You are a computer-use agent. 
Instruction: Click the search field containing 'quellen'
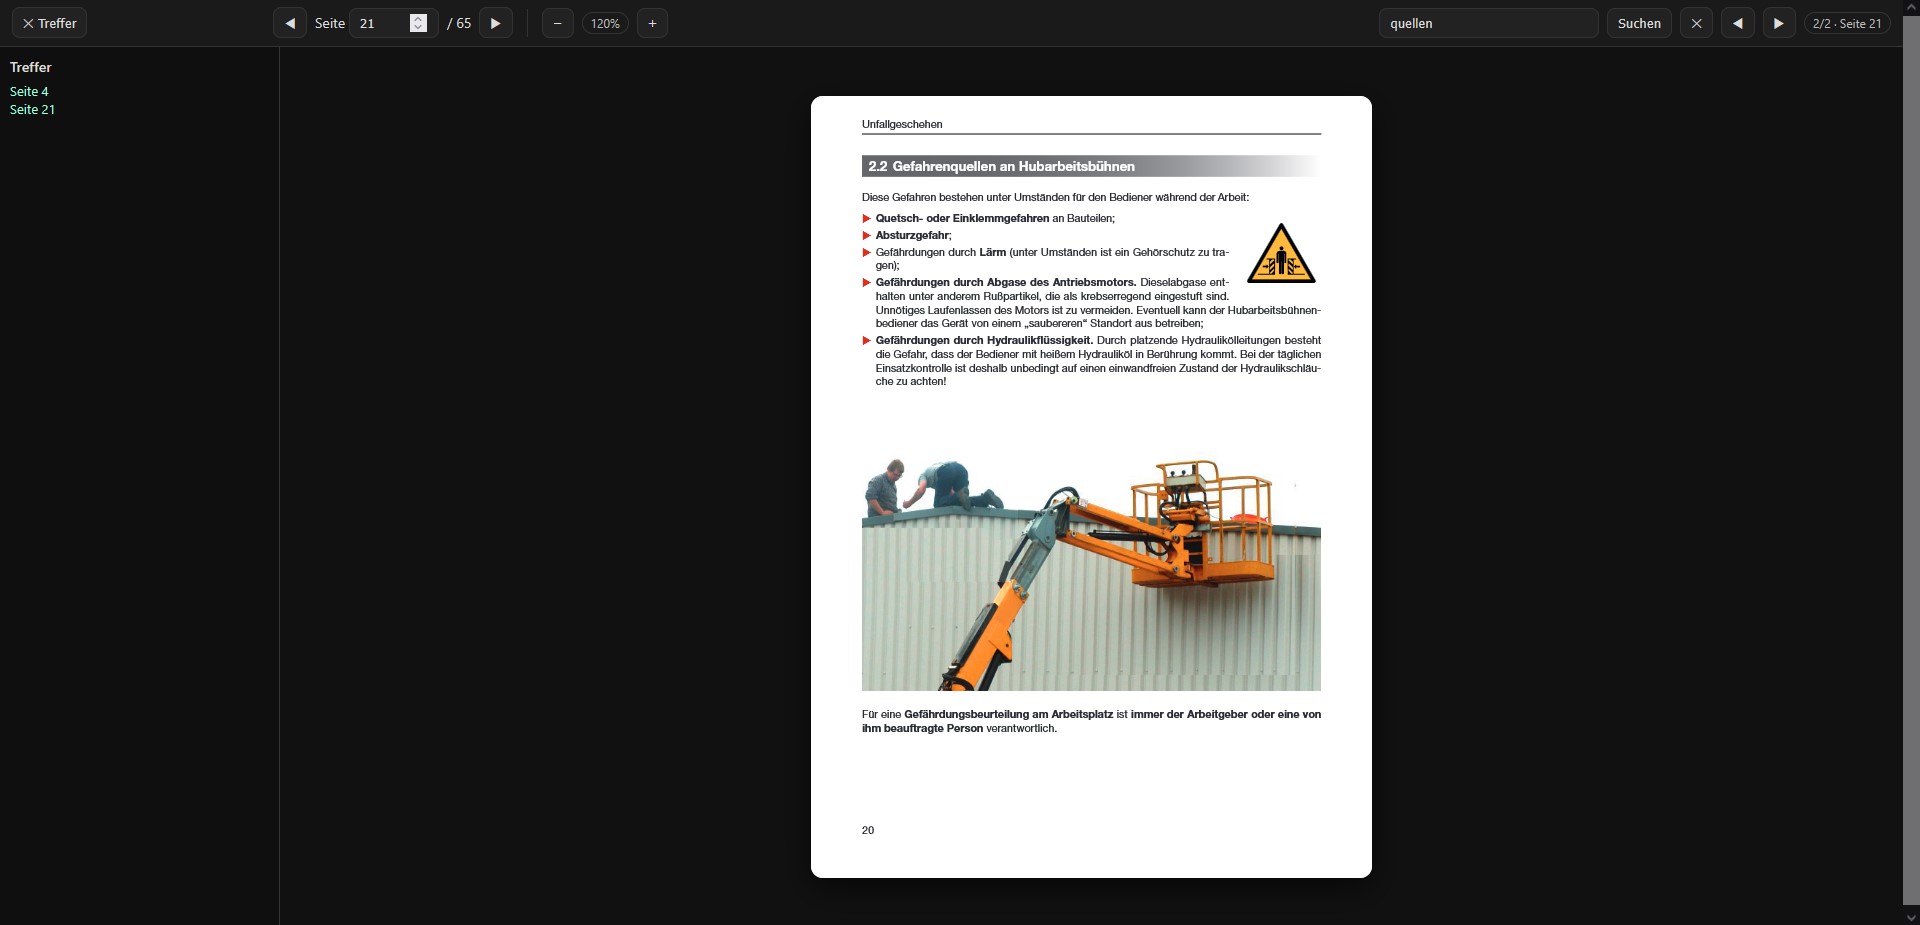click(x=1487, y=23)
